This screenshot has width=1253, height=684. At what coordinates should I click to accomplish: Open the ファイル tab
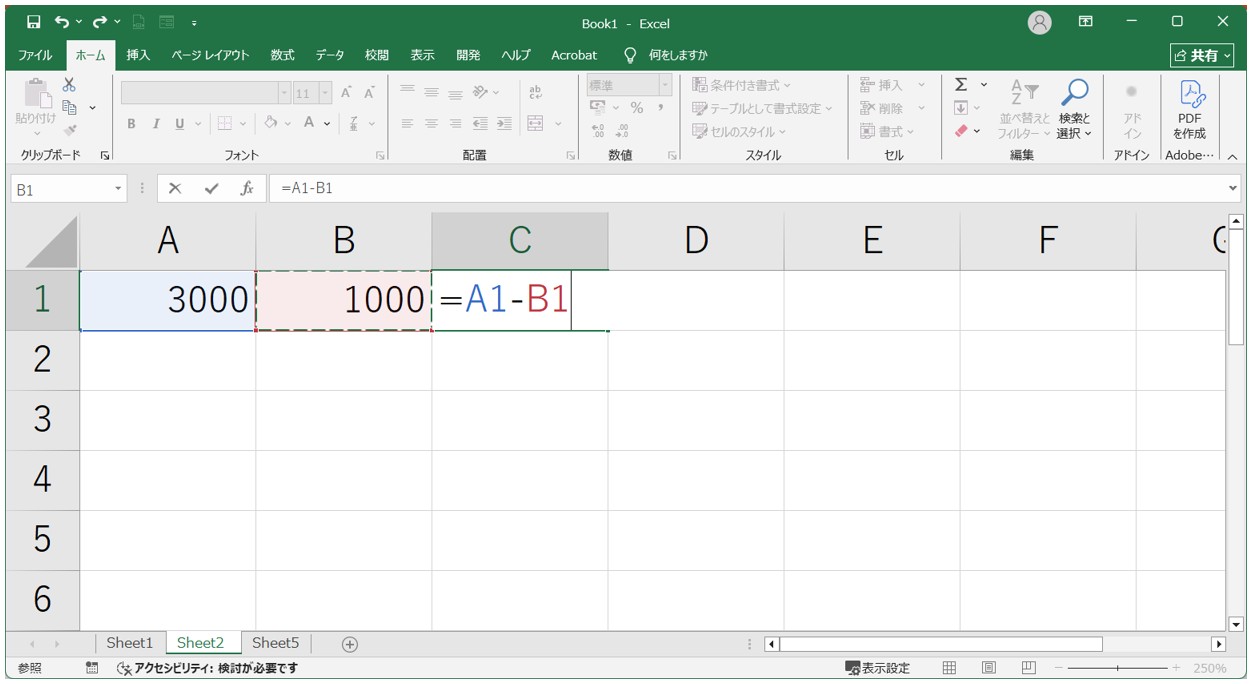[36, 55]
